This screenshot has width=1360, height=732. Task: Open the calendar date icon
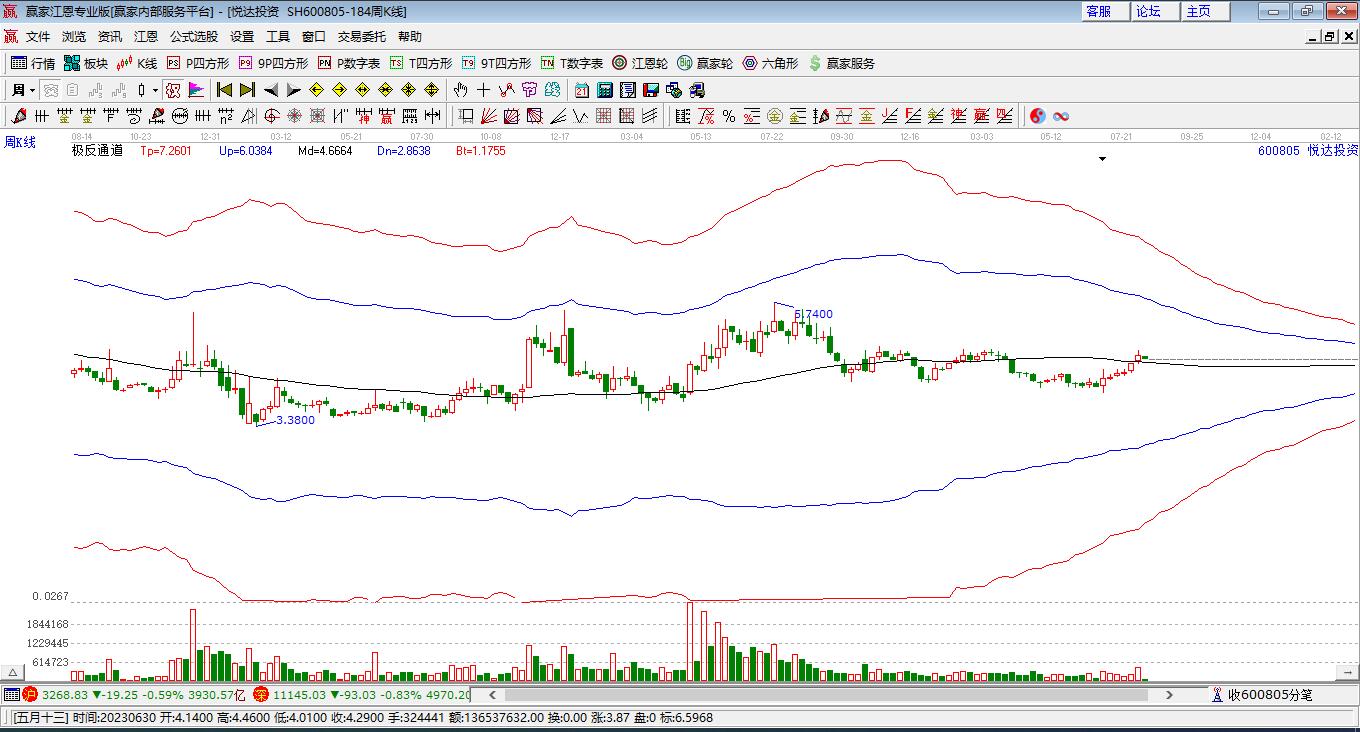[x=582, y=90]
